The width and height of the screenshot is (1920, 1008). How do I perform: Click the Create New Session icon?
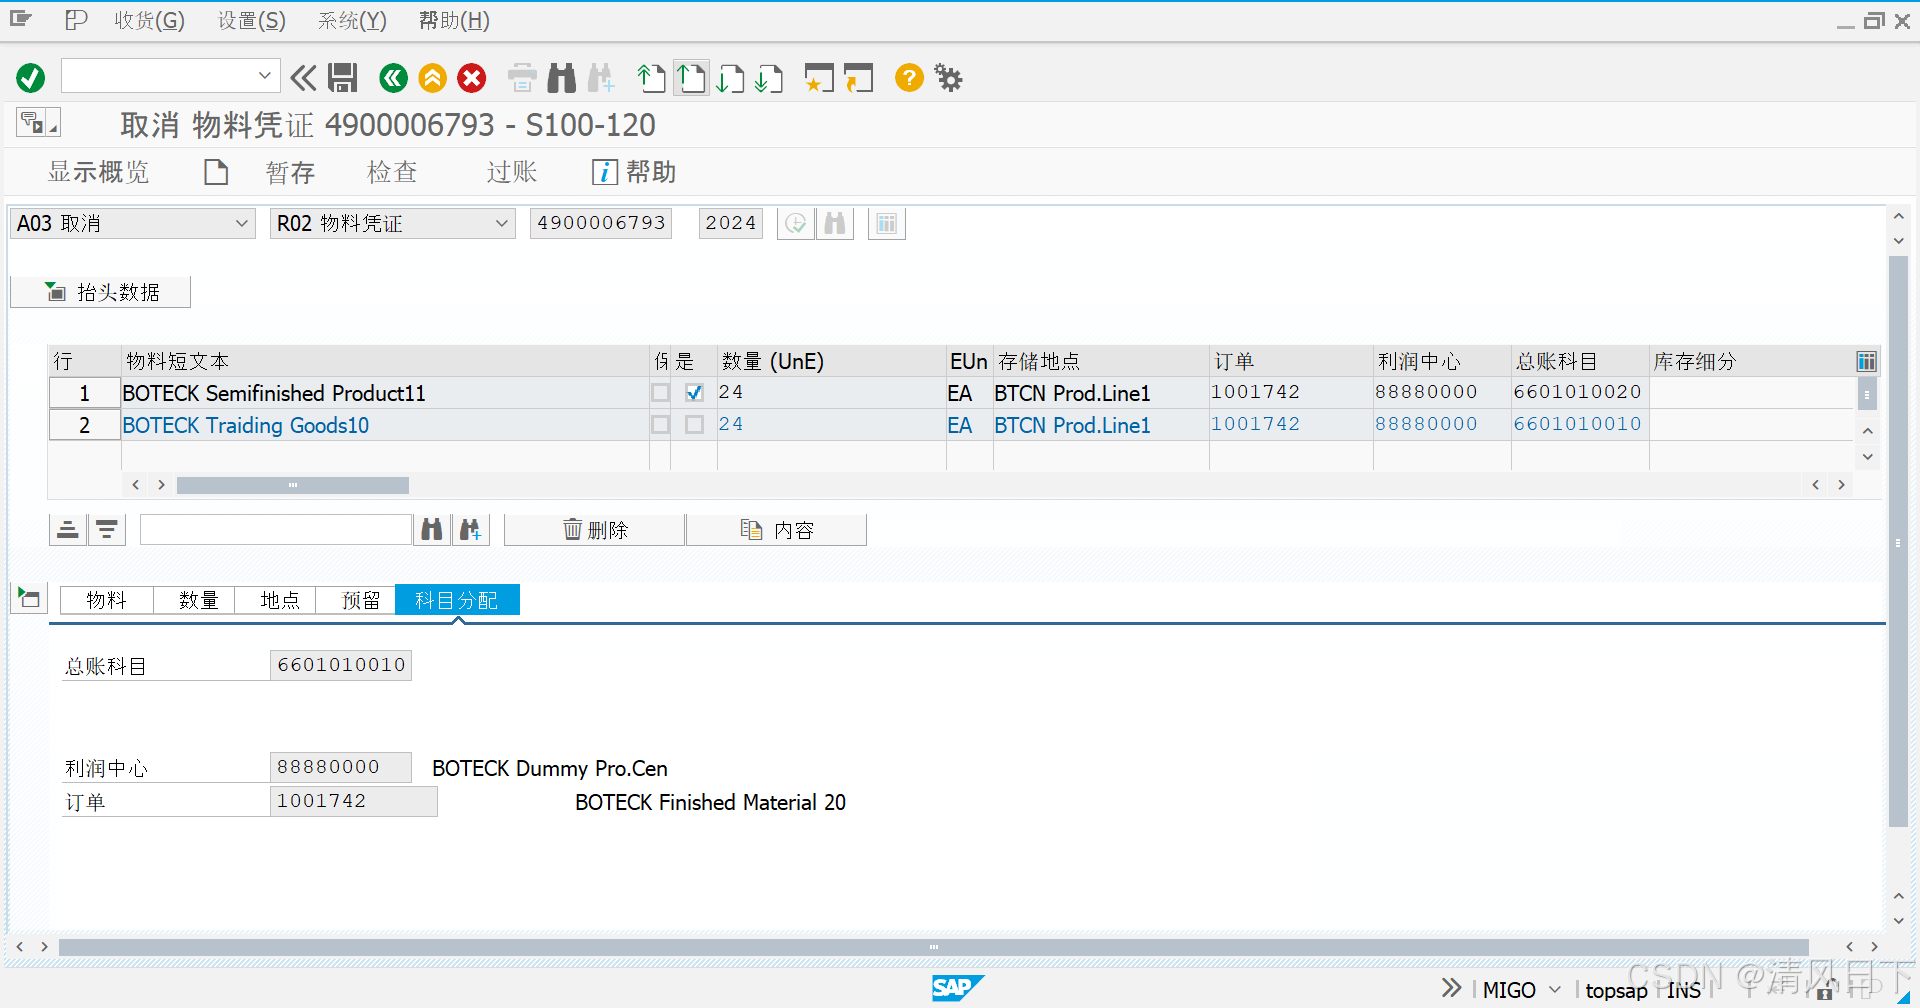819,77
